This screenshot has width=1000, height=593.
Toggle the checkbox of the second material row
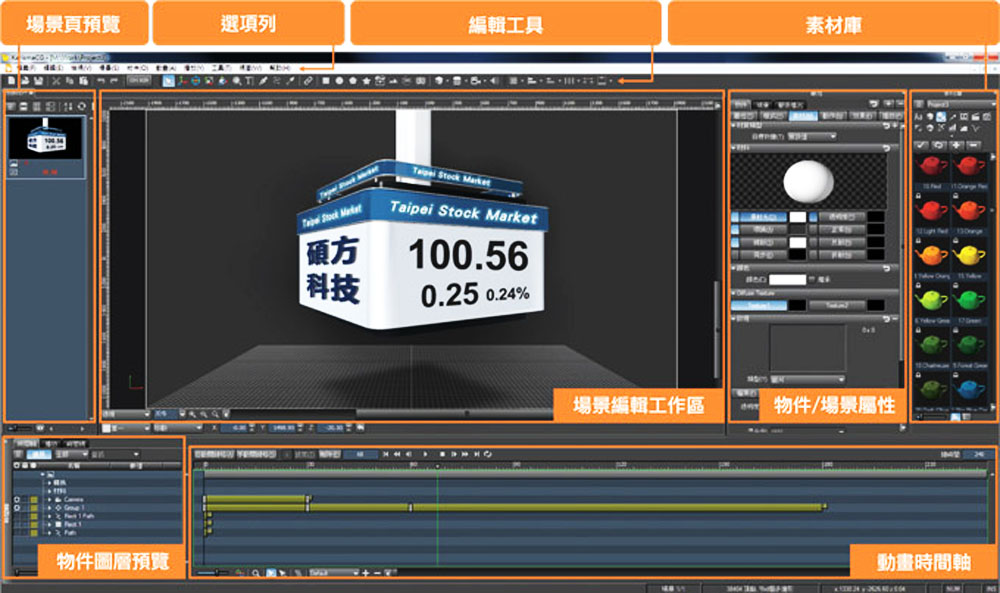pyautogui.click(x=735, y=230)
